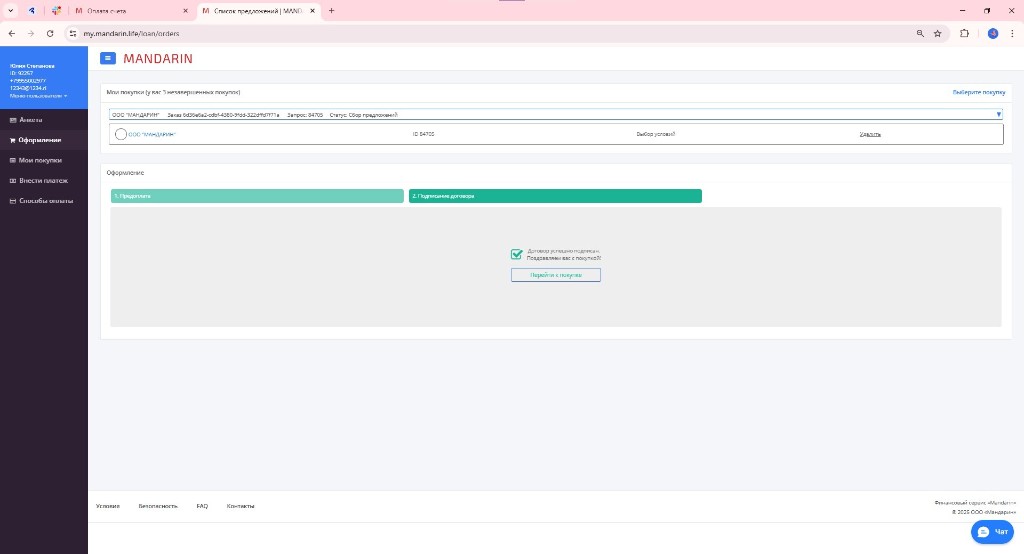Expand the order selection dropdown arrow

(x=998, y=115)
